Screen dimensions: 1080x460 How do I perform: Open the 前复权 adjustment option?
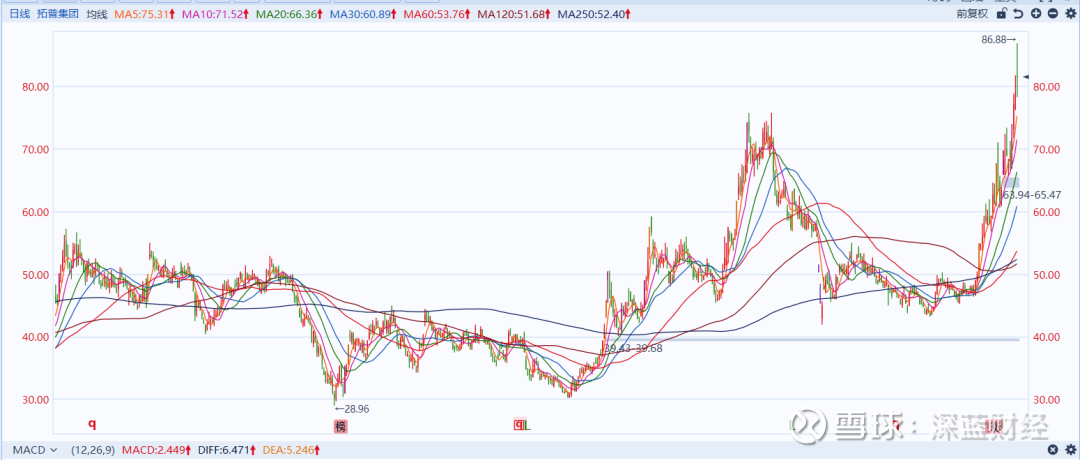pyautogui.click(x=973, y=14)
